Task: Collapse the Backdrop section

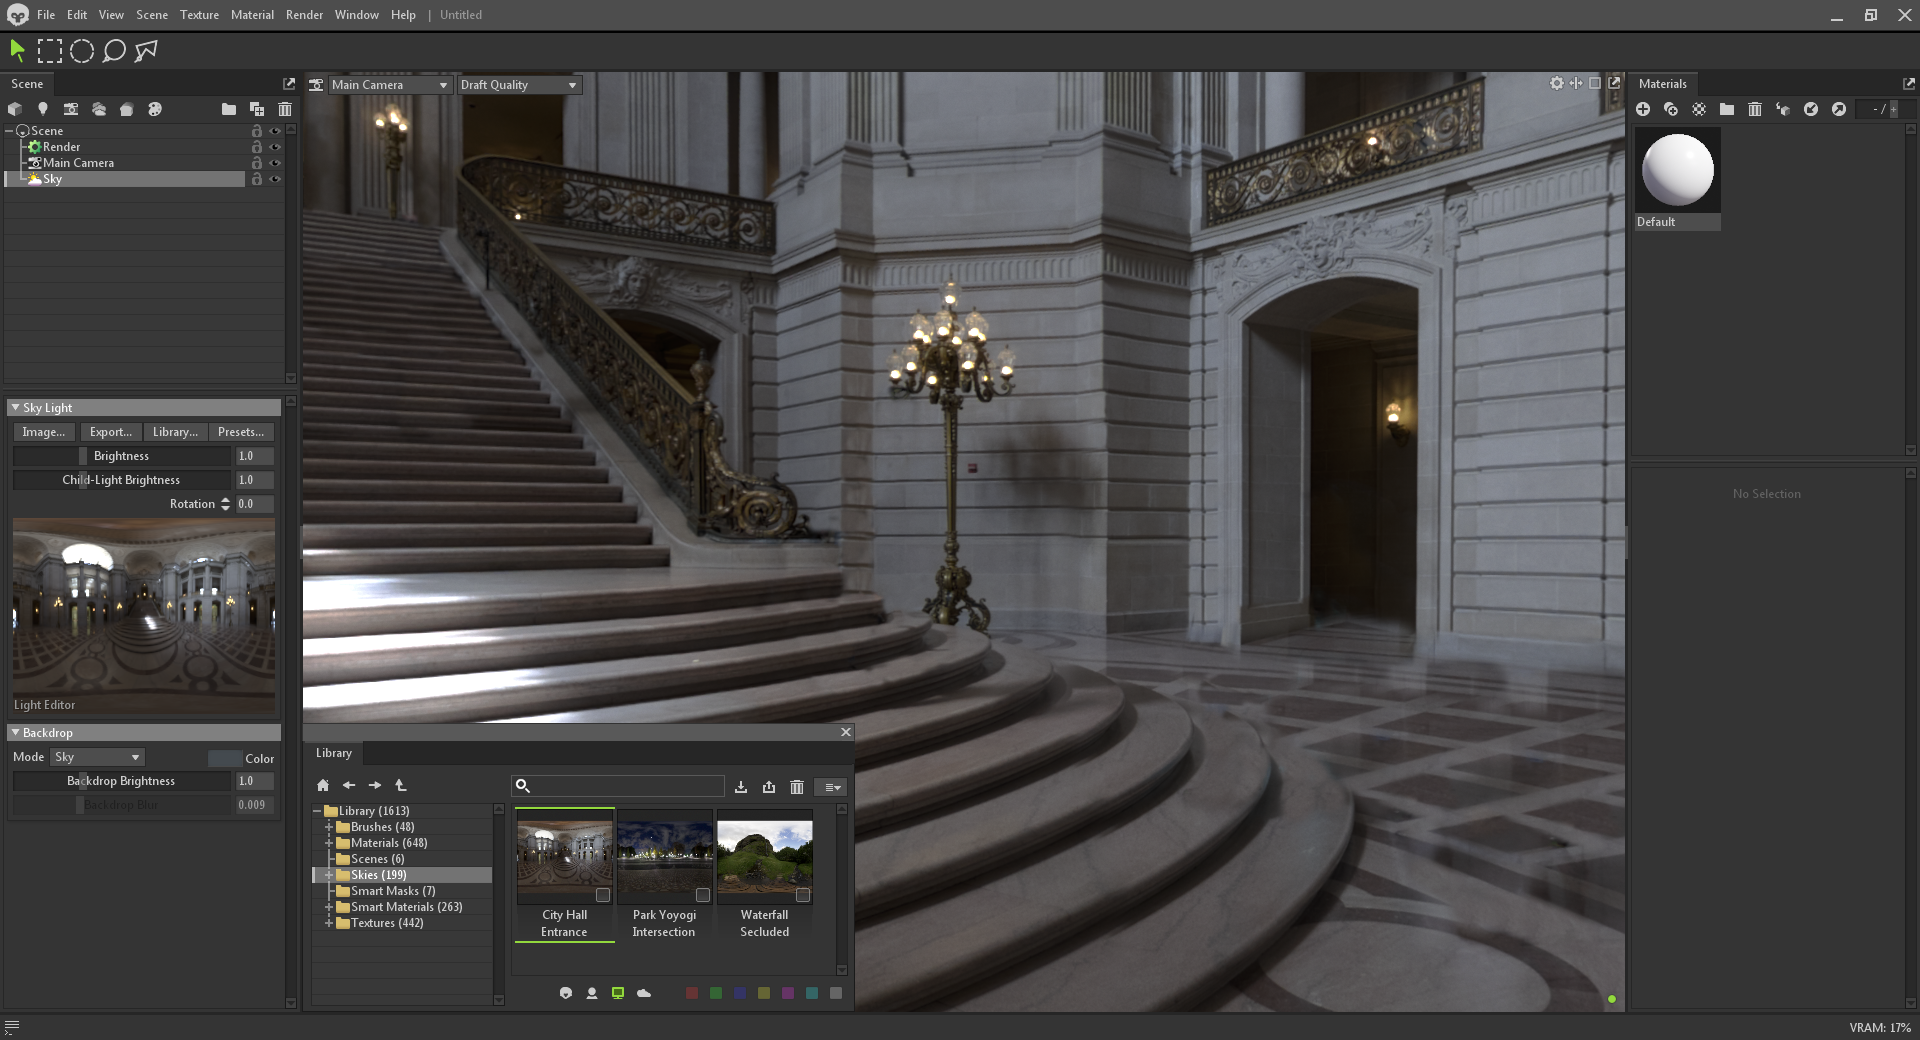Action: (15, 733)
